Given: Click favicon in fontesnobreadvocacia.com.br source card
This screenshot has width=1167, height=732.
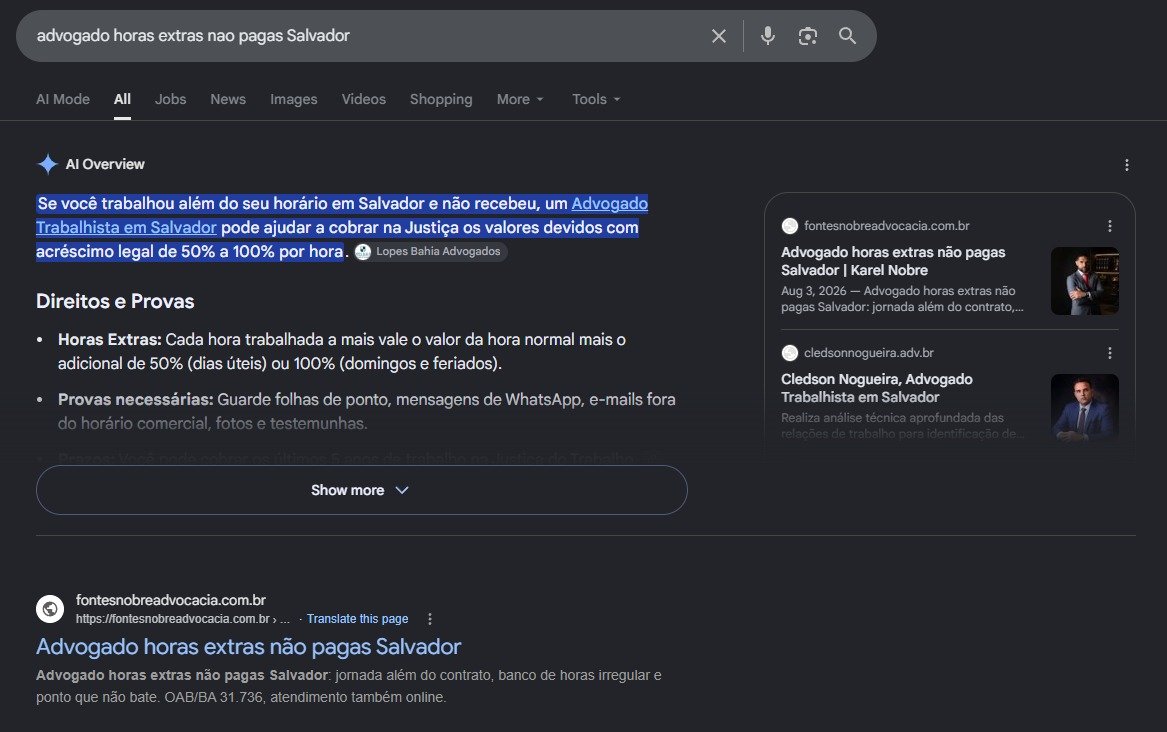Looking at the screenshot, I should coord(790,226).
